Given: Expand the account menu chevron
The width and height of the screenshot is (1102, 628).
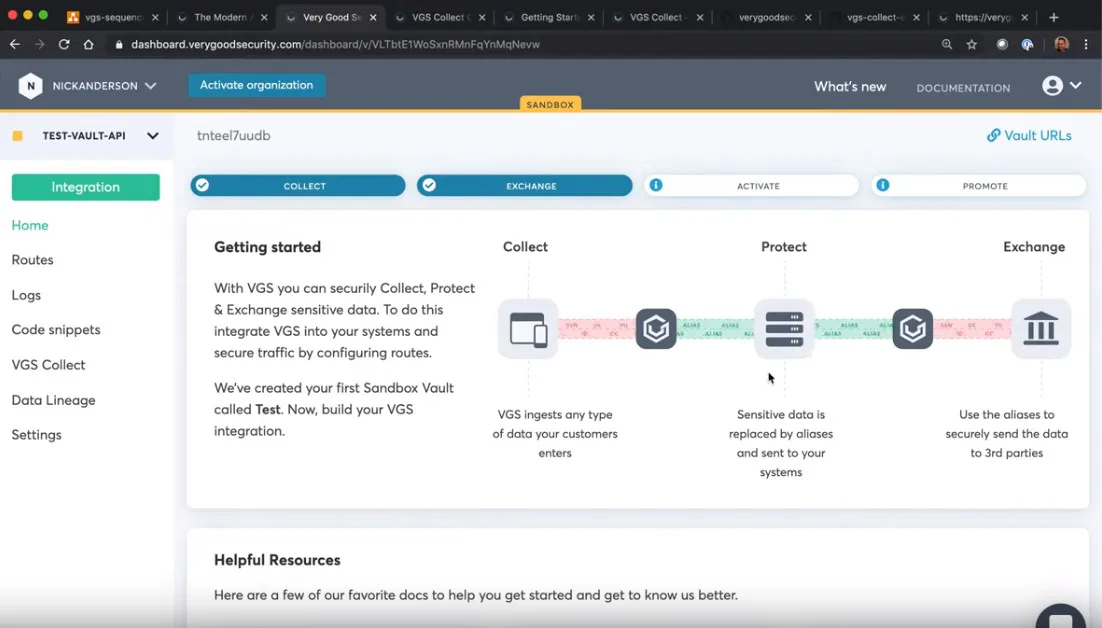Looking at the screenshot, I should point(1075,85).
